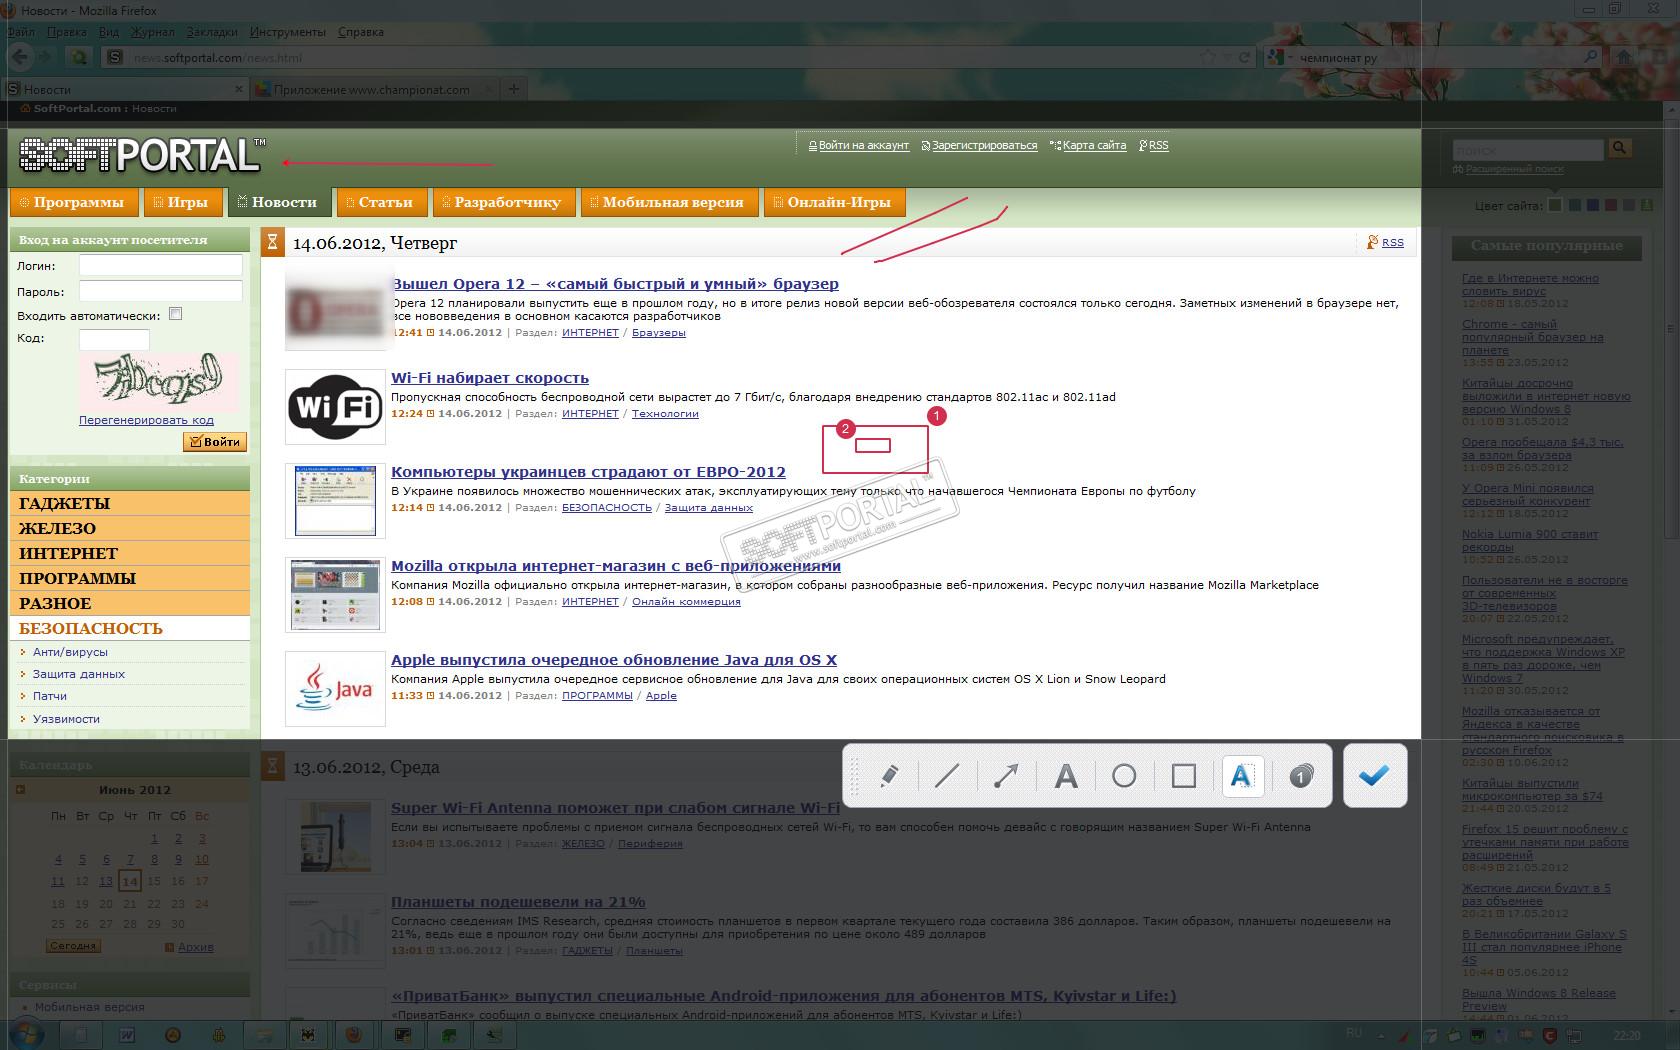Viewport: 1680px width, 1050px height.
Task: Expand the ПРОГРАММЫ category
Action: (x=129, y=578)
